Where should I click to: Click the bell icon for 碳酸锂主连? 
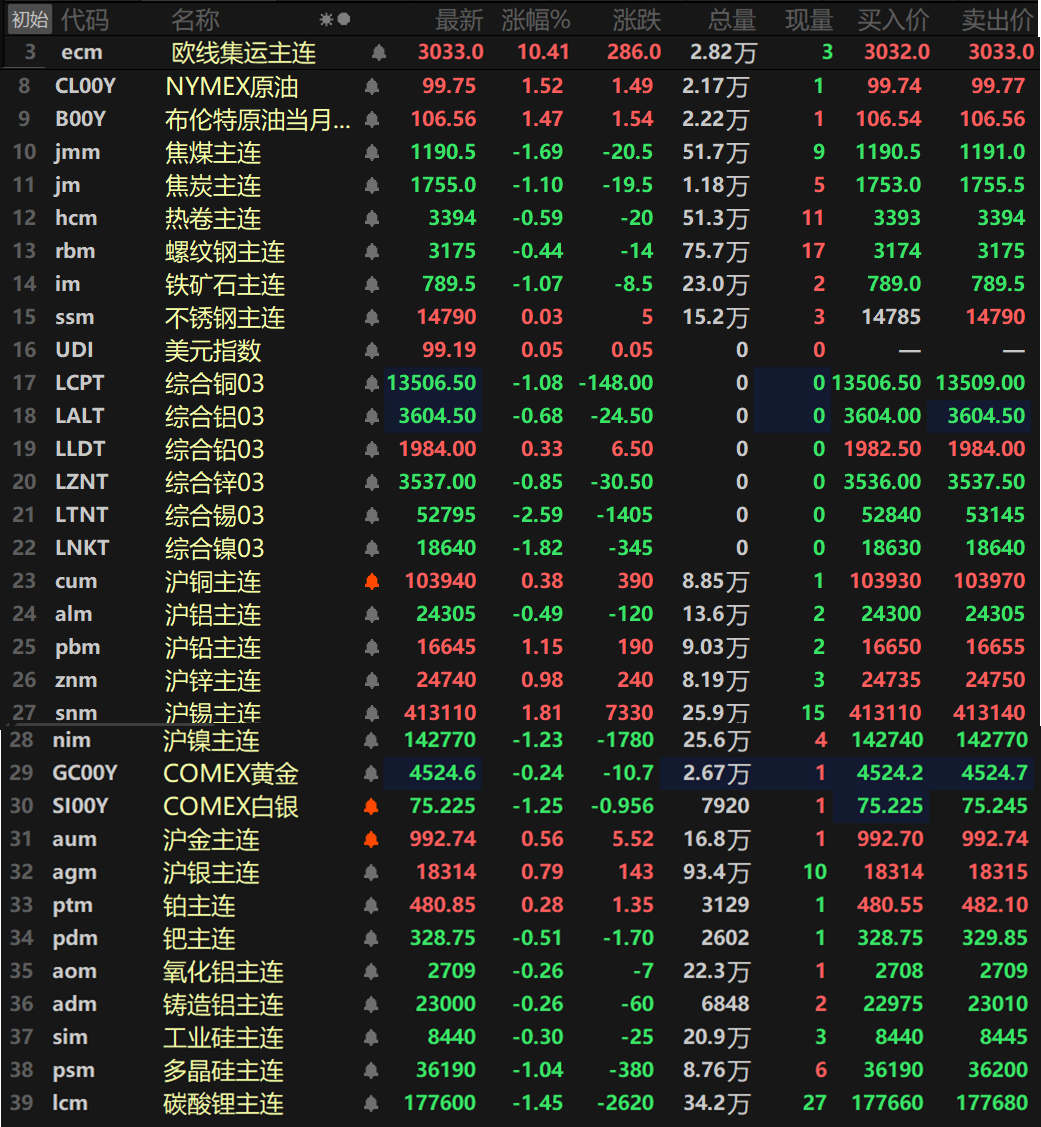tap(371, 1104)
